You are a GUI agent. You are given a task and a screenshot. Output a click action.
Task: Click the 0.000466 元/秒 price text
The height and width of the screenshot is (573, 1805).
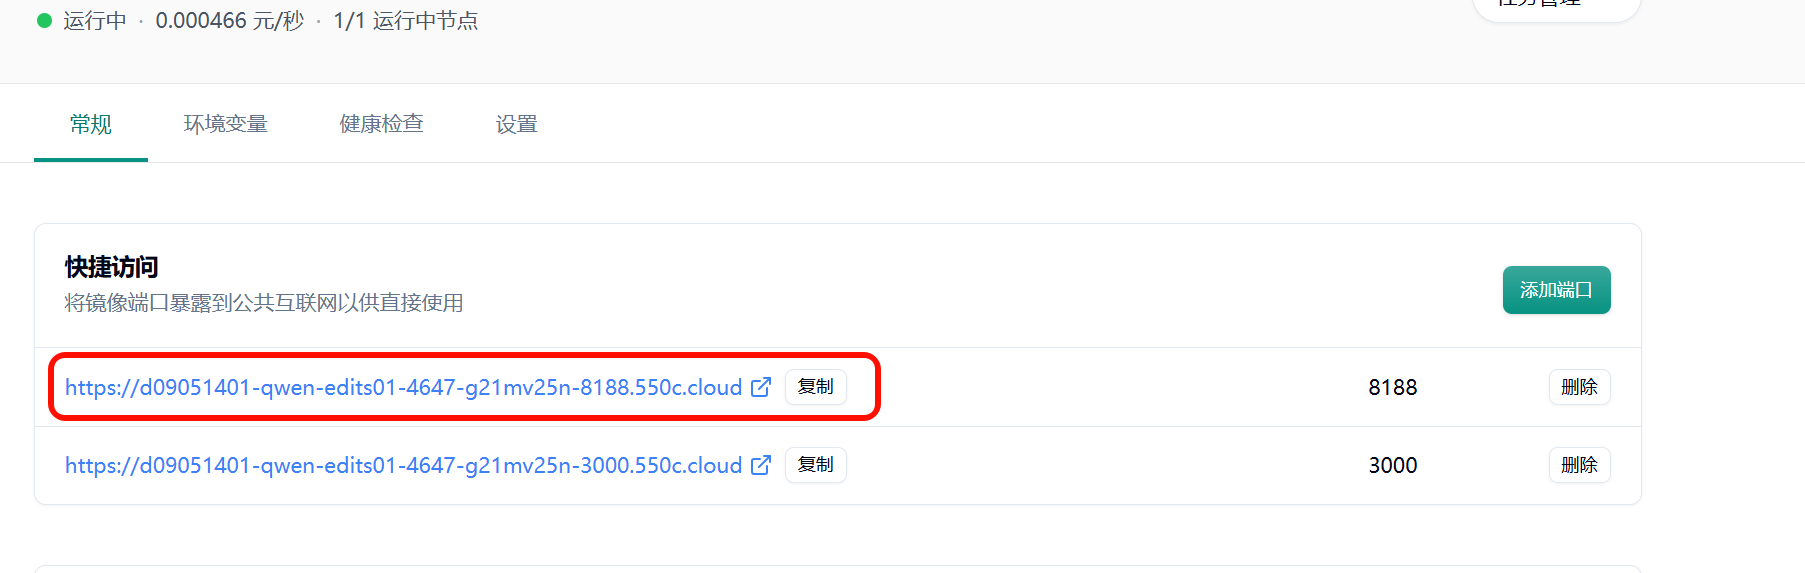pos(229,21)
